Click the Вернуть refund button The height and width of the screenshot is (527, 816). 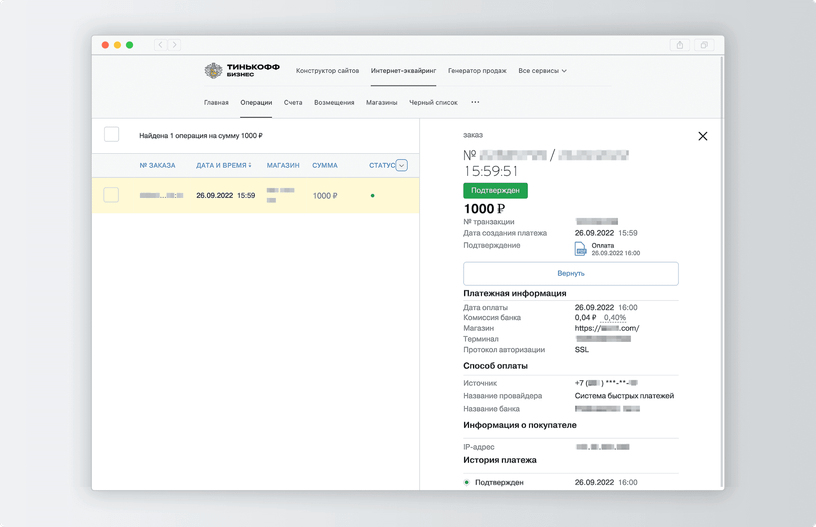pyautogui.click(x=571, y=274)
